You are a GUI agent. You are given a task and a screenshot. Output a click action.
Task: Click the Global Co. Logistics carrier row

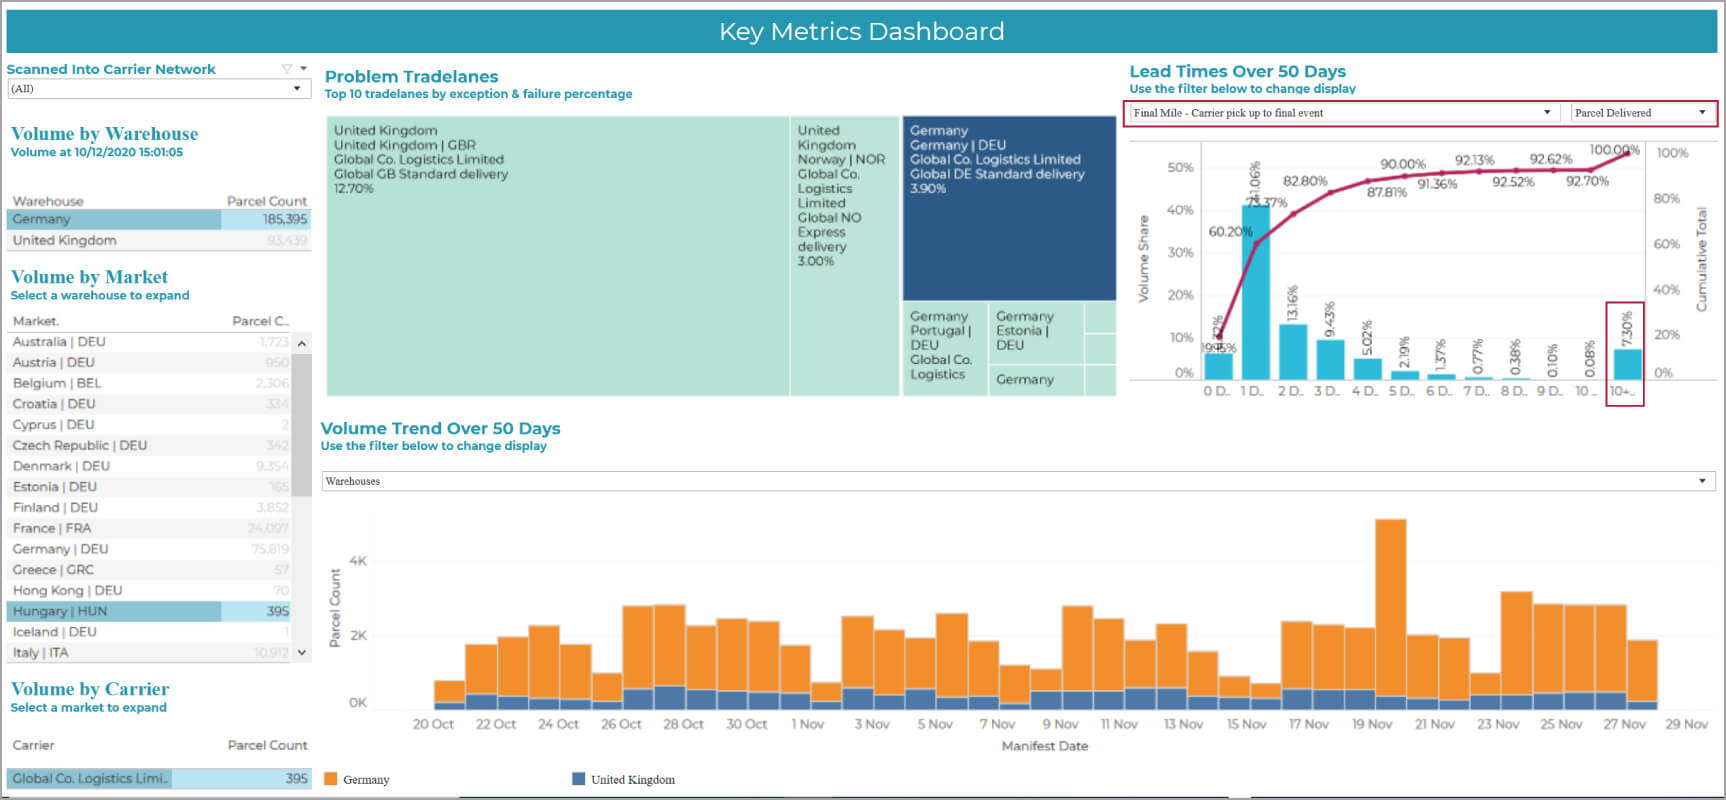point(160,778)
